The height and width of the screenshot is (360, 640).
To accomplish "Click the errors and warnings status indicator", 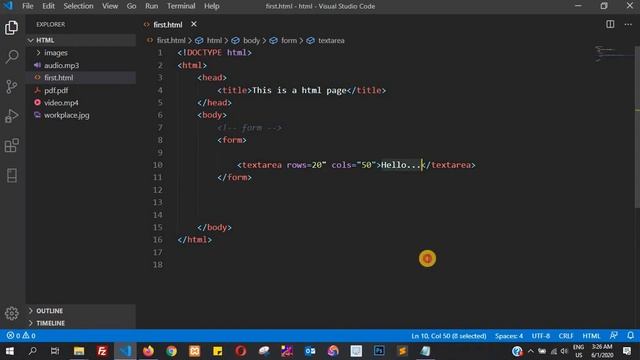I will pos(21,336).
